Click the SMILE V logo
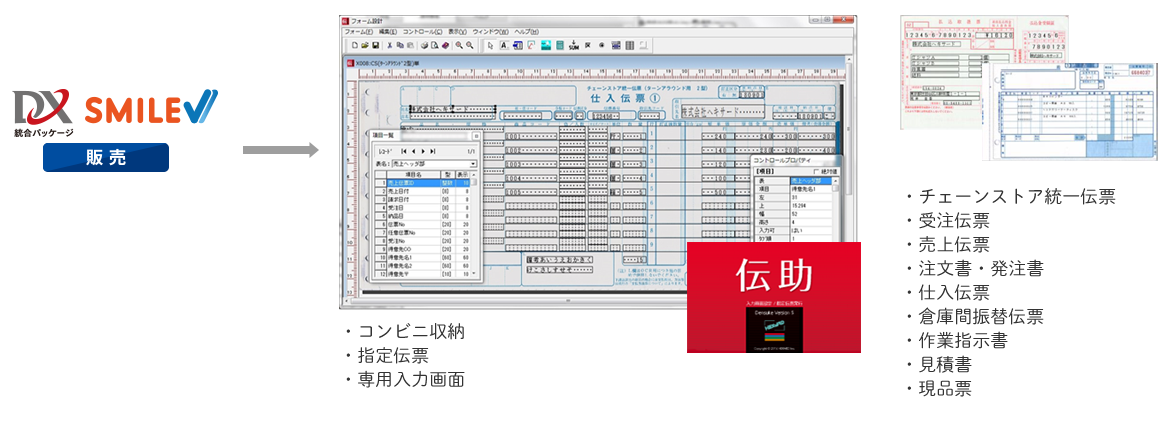This screenshot has width=1172, height=424. [151, 106]
